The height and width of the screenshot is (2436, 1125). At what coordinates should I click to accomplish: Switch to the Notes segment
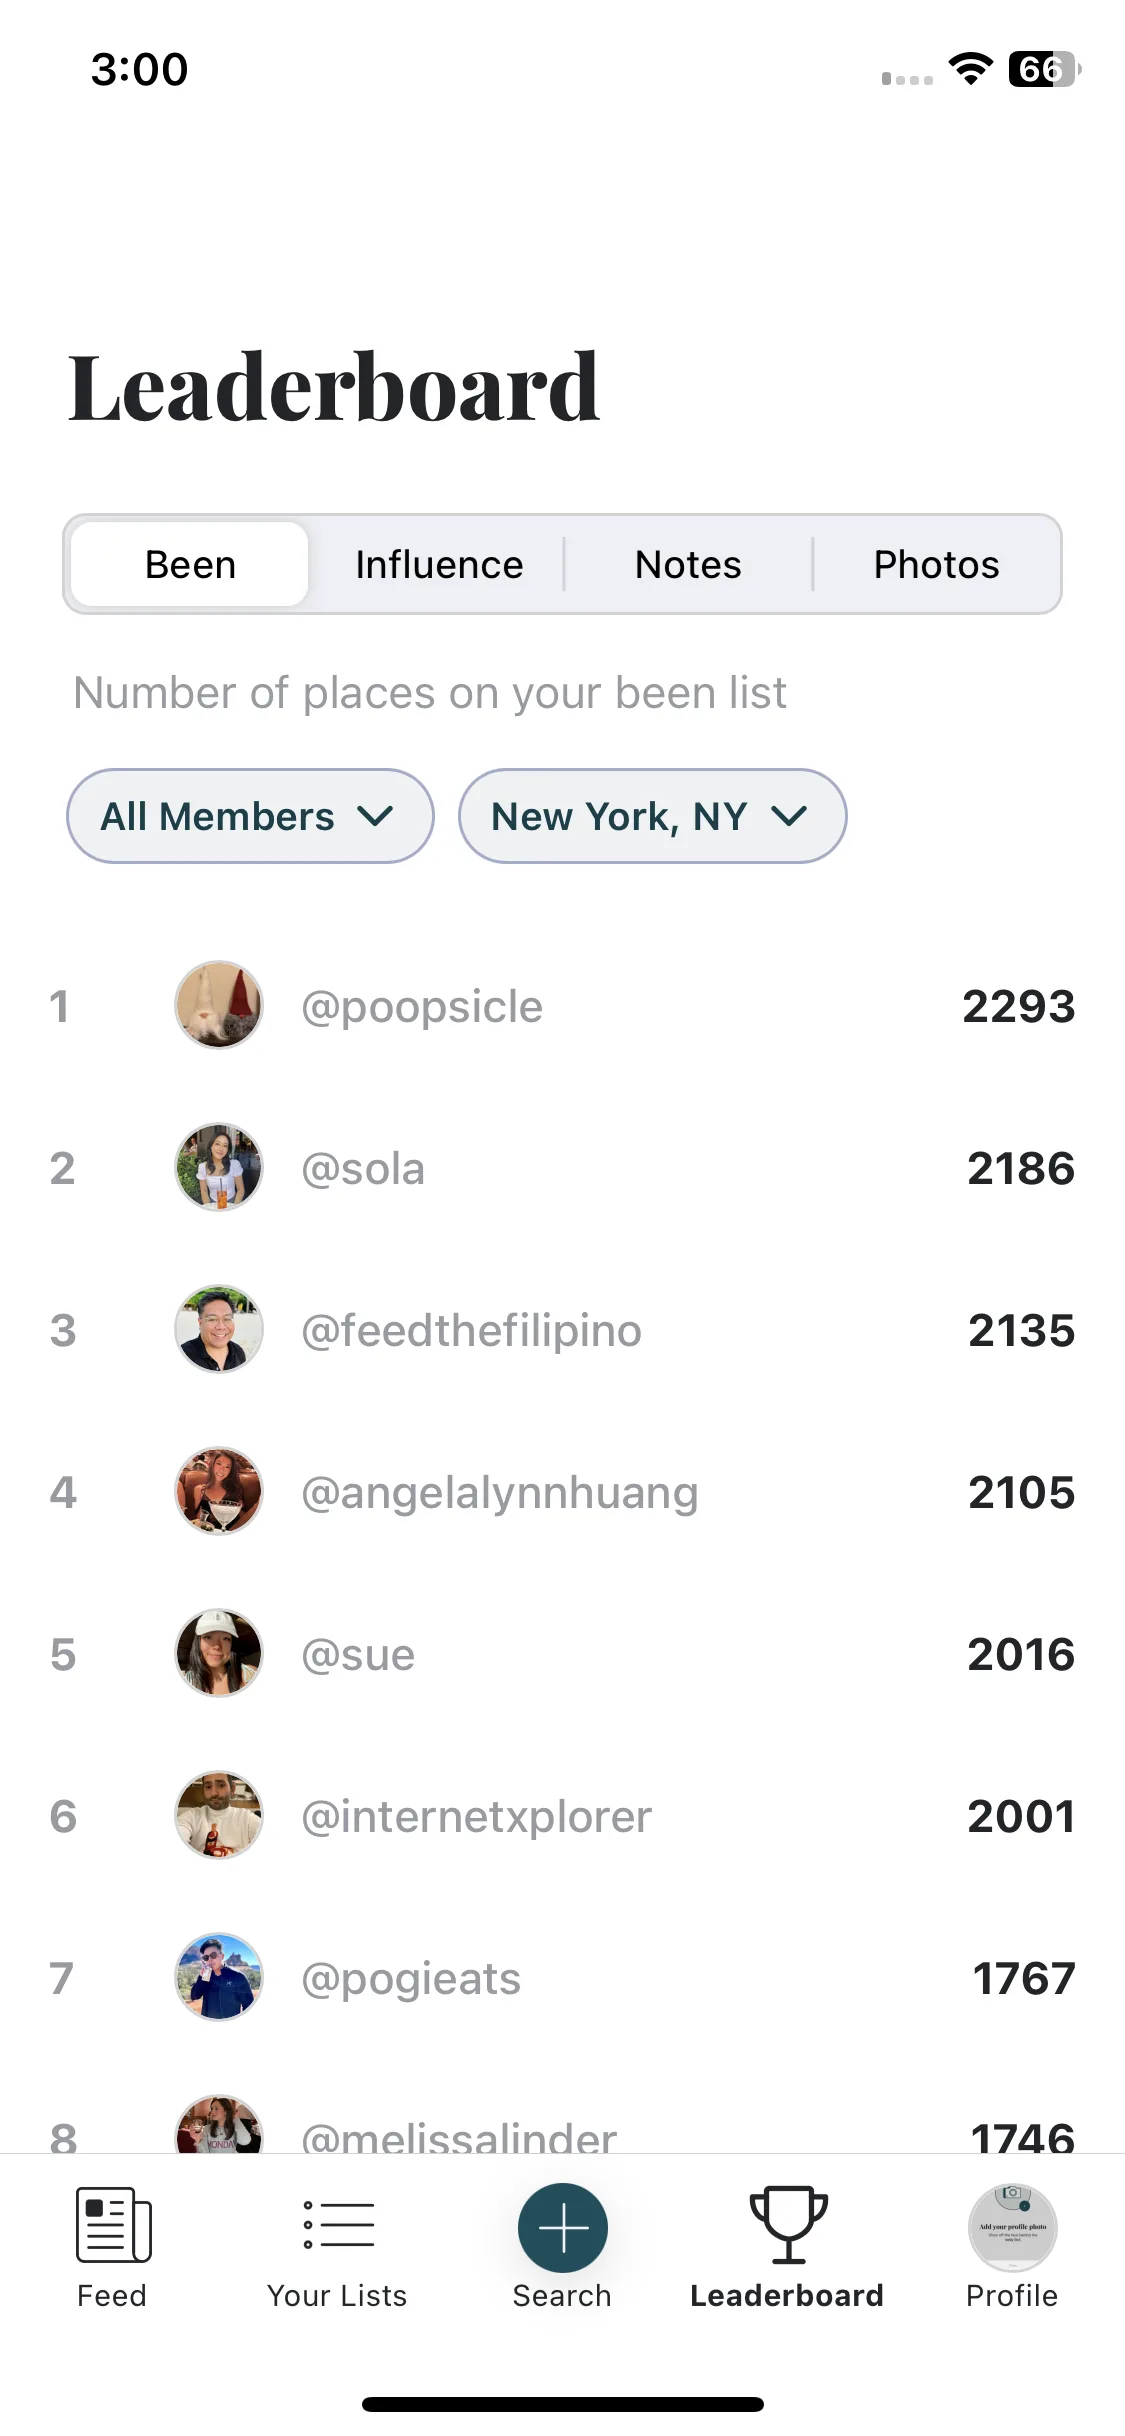pyautogui.click(x=688, y=564)
